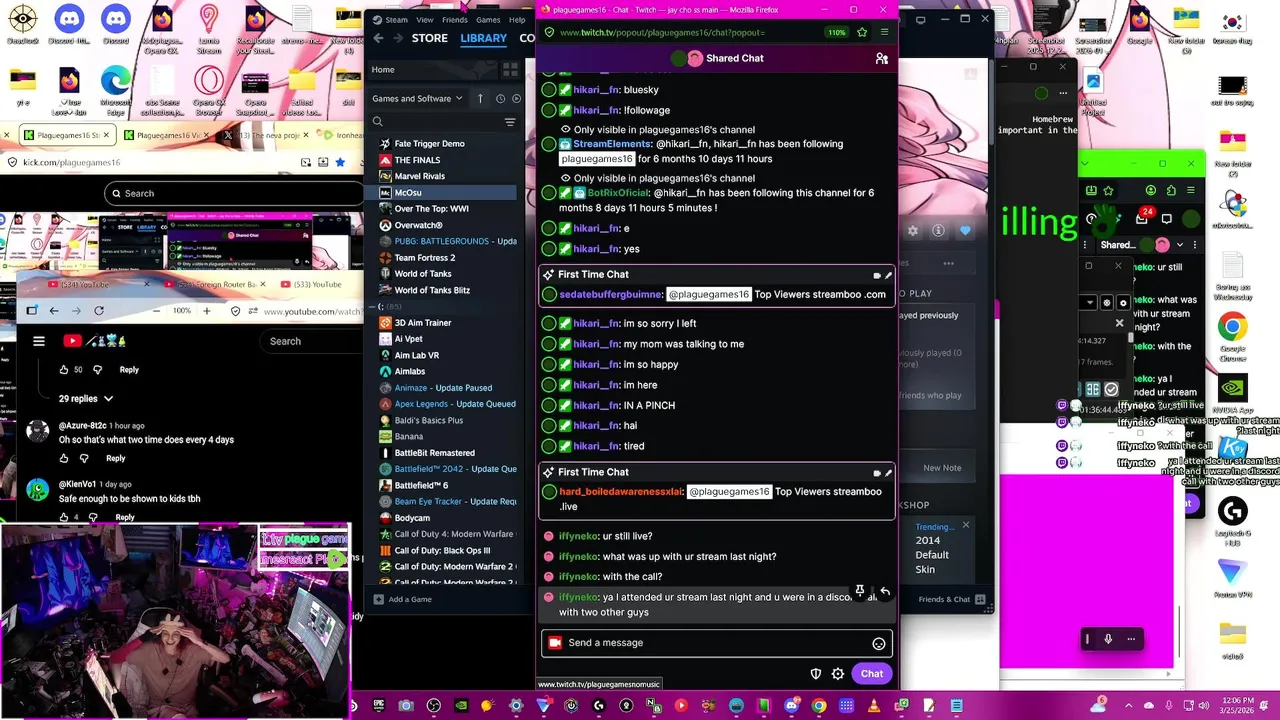Dislike the Azure-8t2c YouTube comment
Viewport: 1280px width, 720px height.
(84, 458)
